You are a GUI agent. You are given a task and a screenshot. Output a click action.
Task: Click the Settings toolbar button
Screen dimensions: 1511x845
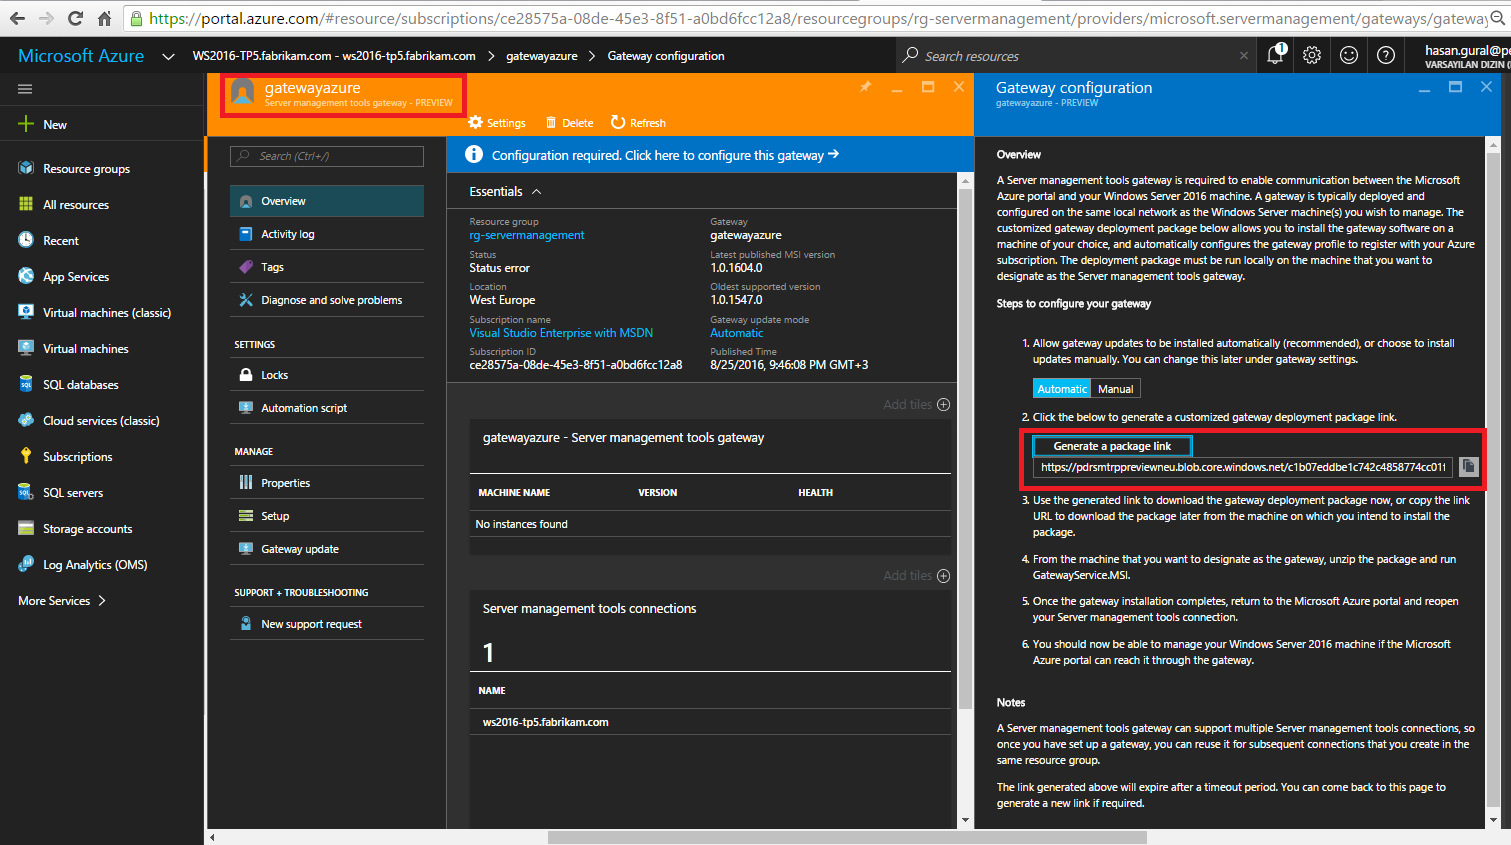pyautogui.click(x=497, y=123)
